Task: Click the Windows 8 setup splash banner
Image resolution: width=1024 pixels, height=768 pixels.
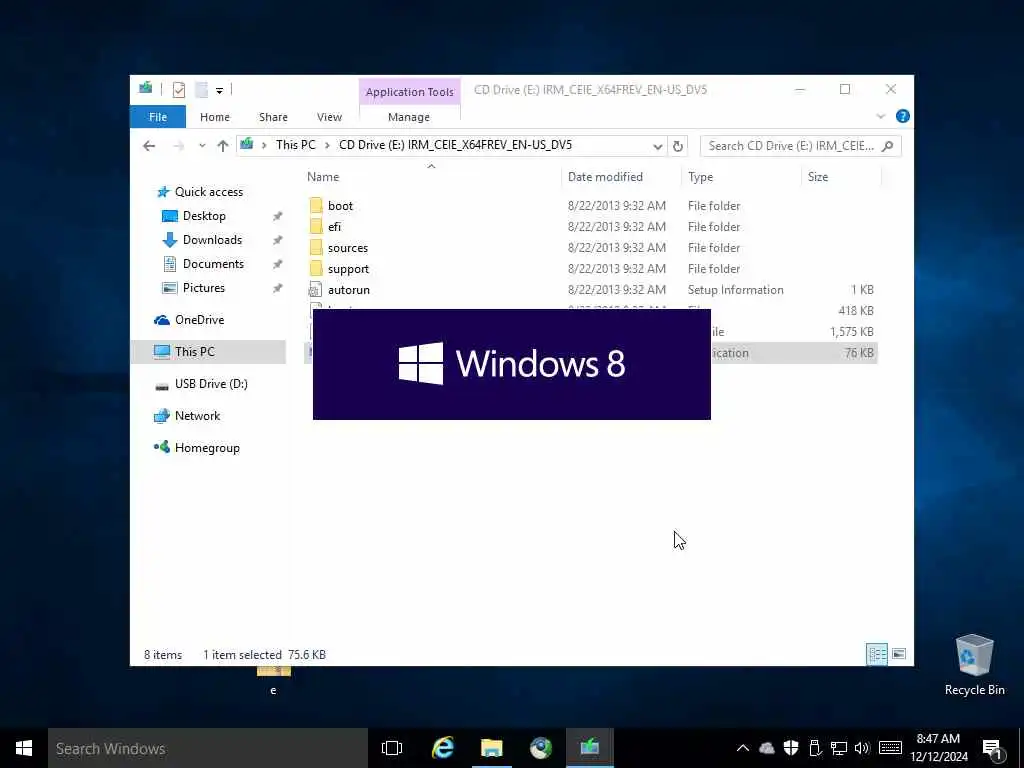Action: click(511, 364)
